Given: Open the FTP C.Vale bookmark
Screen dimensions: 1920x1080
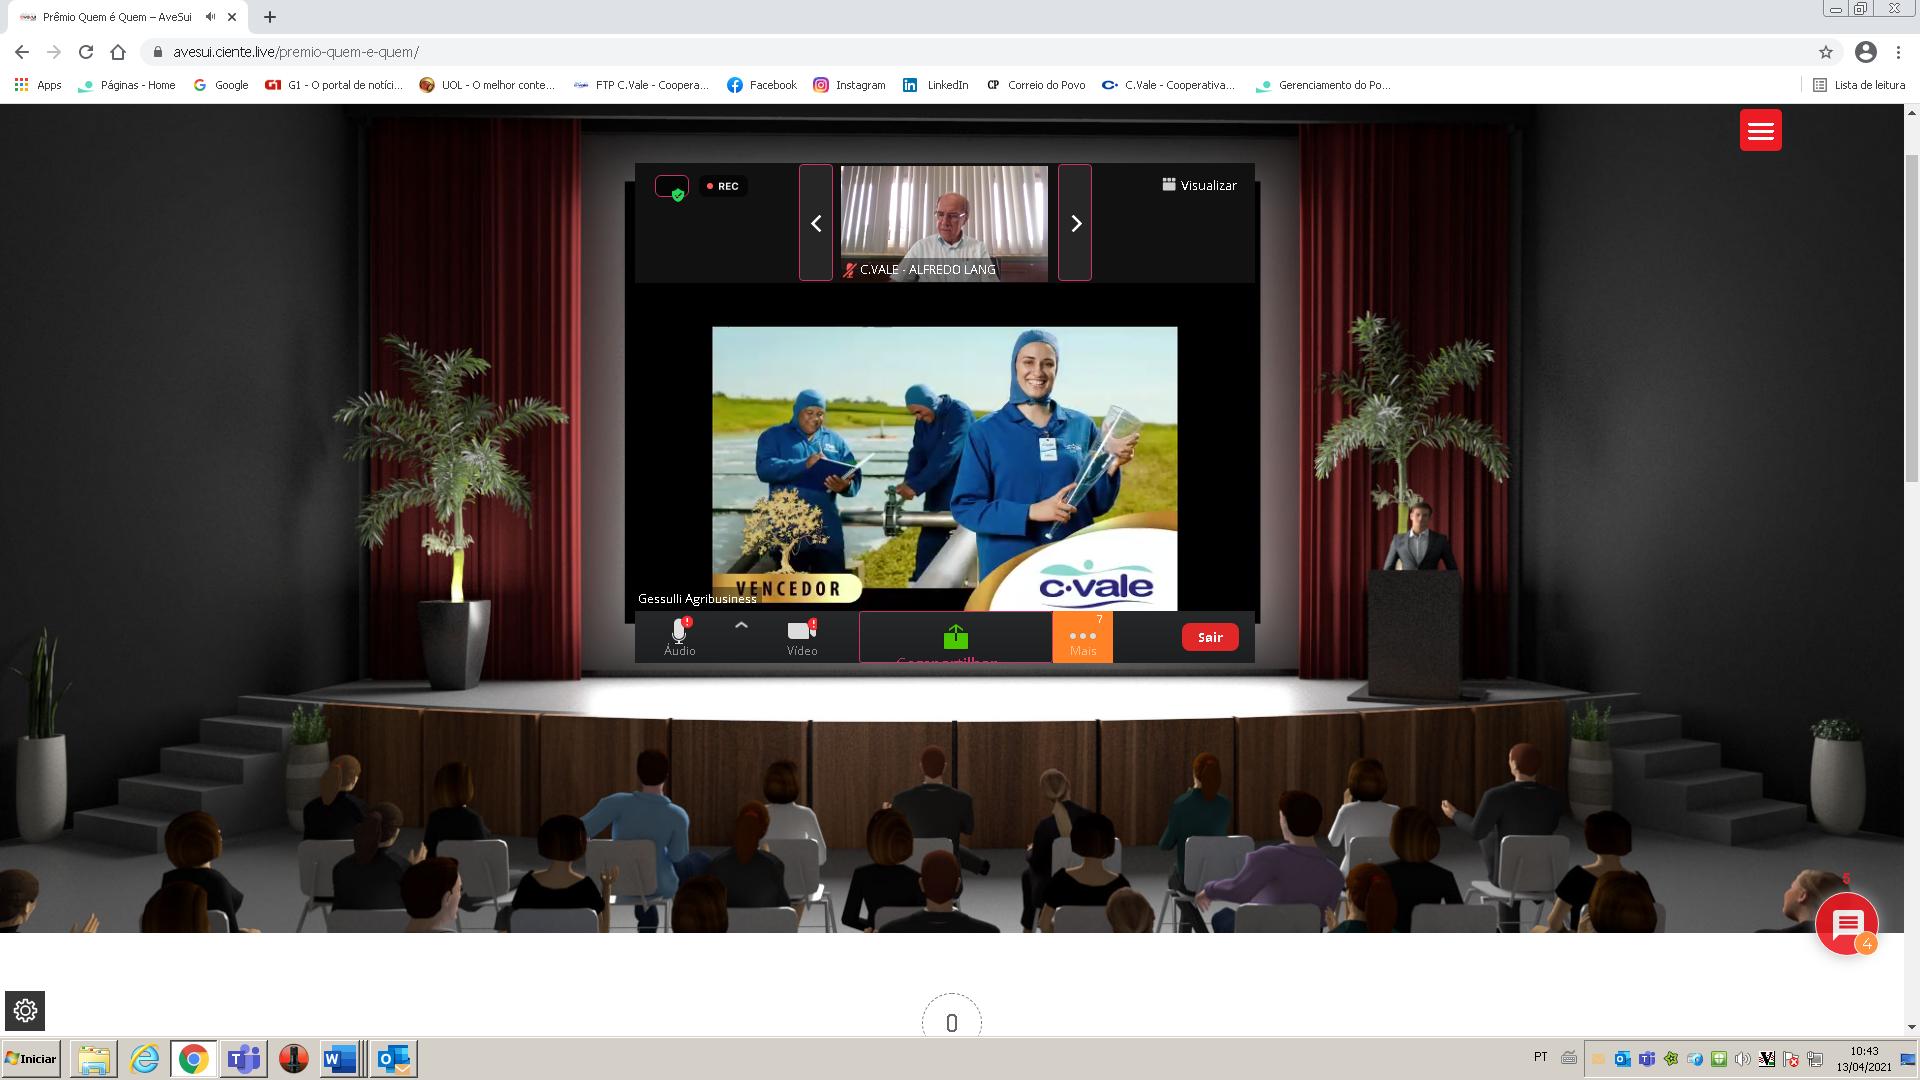Looking at the screenshot, I should 641,85.
